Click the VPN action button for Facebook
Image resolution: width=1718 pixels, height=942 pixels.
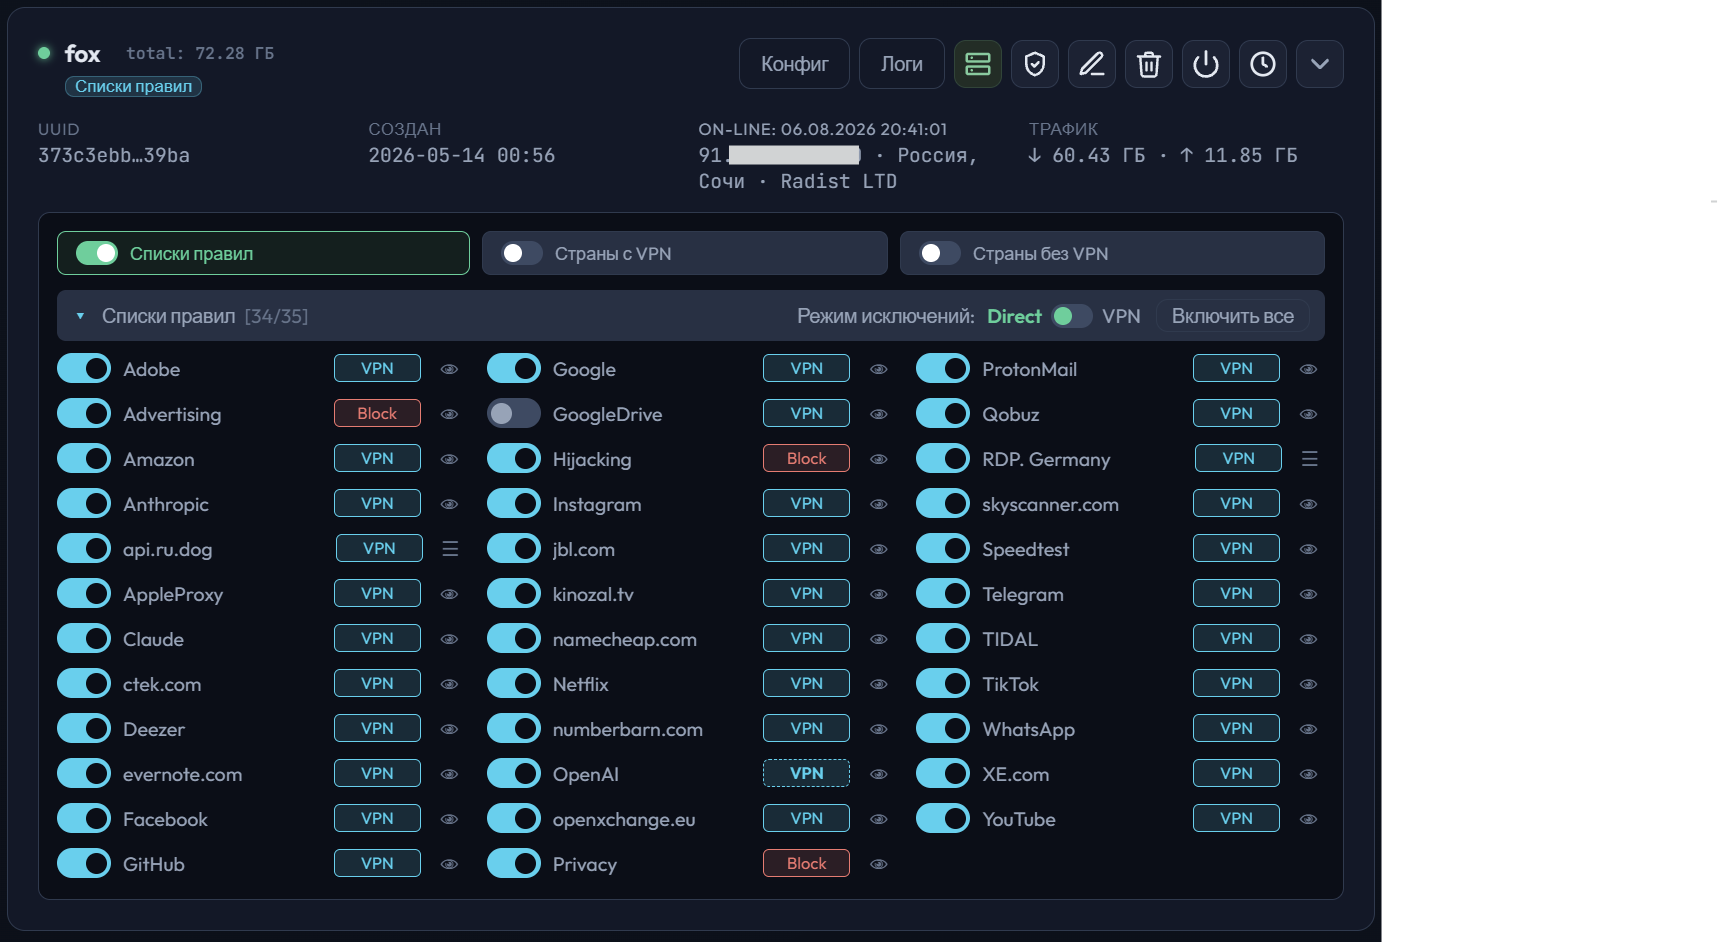coord(377,819)
